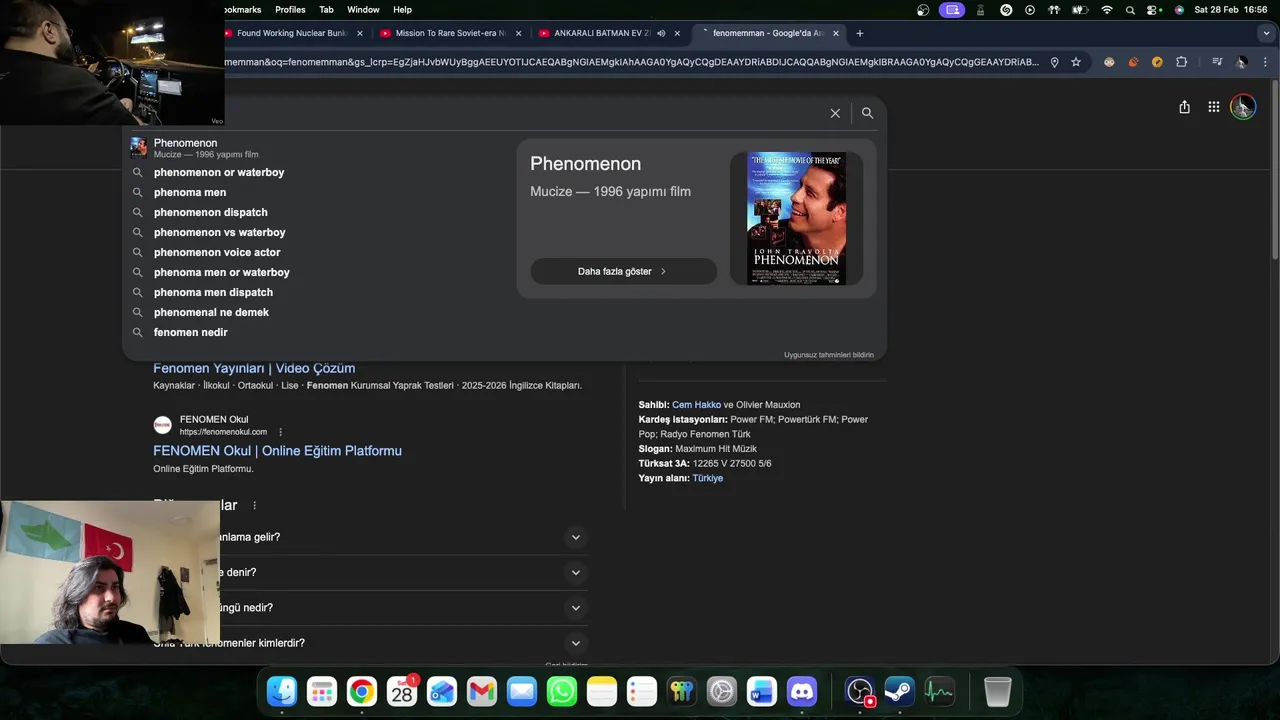Open Chrome's tab search dropdown arrow
Image resolution: width=1280 pixels, height=720 pixels.
point(1266,33)
